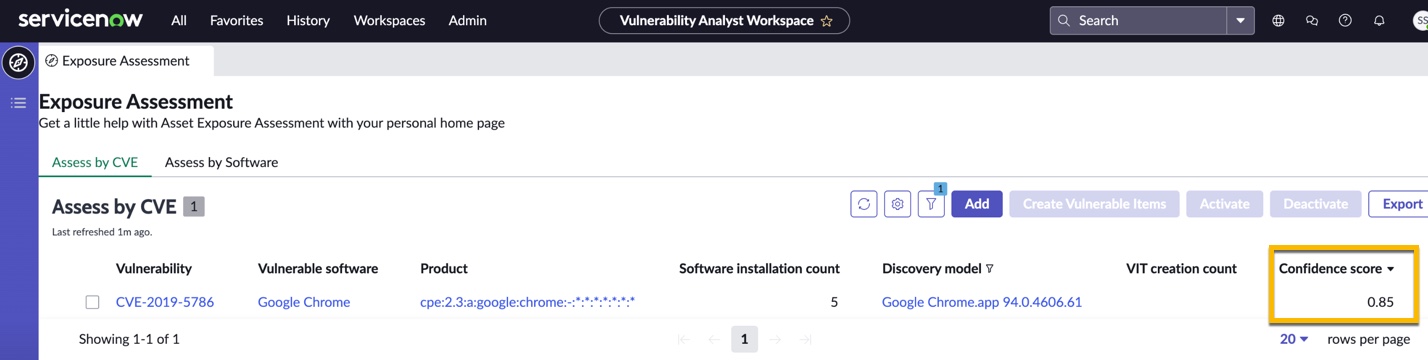
Task: Go to first page arrow
Action: click(684, 339)
